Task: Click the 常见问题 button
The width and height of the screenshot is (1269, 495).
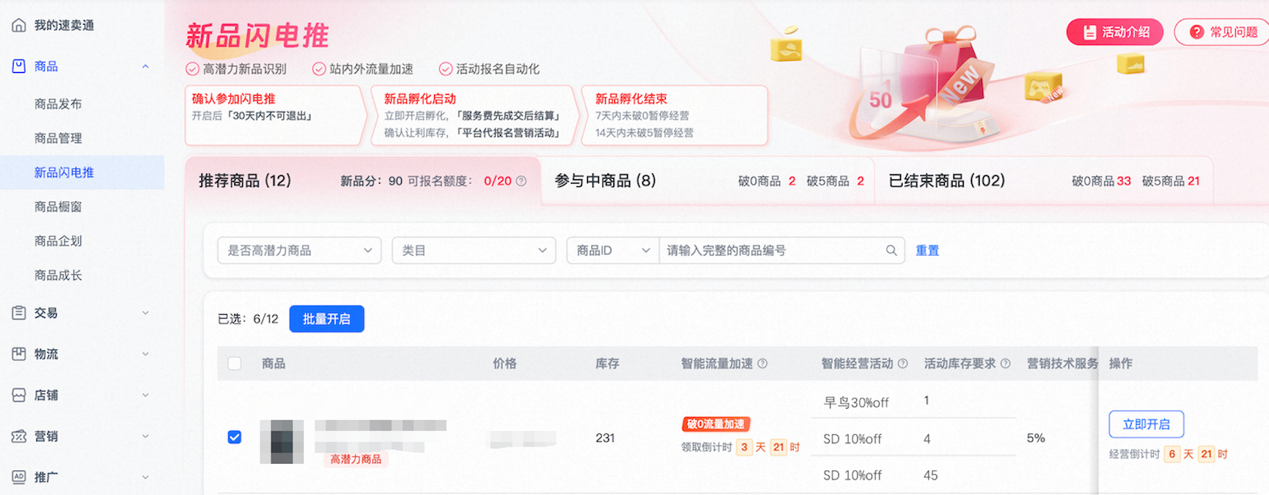Action: point(1223,32)
